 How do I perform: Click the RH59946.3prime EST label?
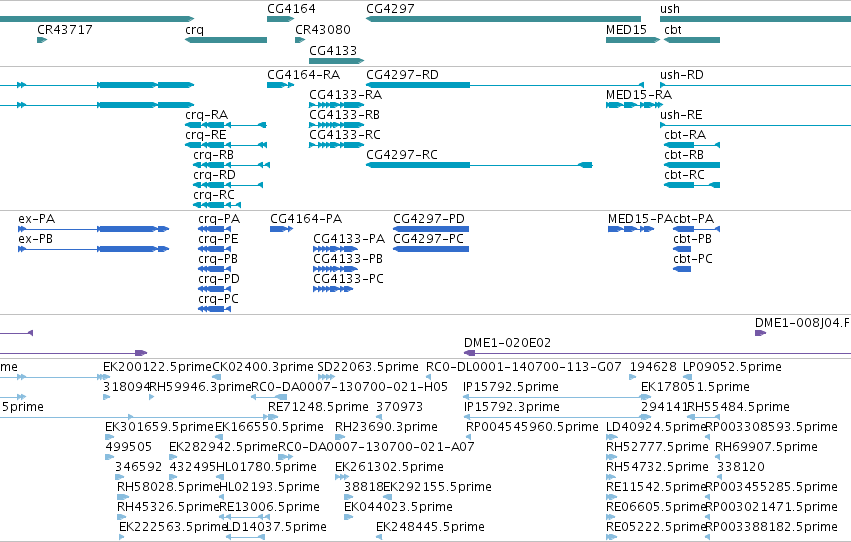pyautogui.click(x=200, y=387)
